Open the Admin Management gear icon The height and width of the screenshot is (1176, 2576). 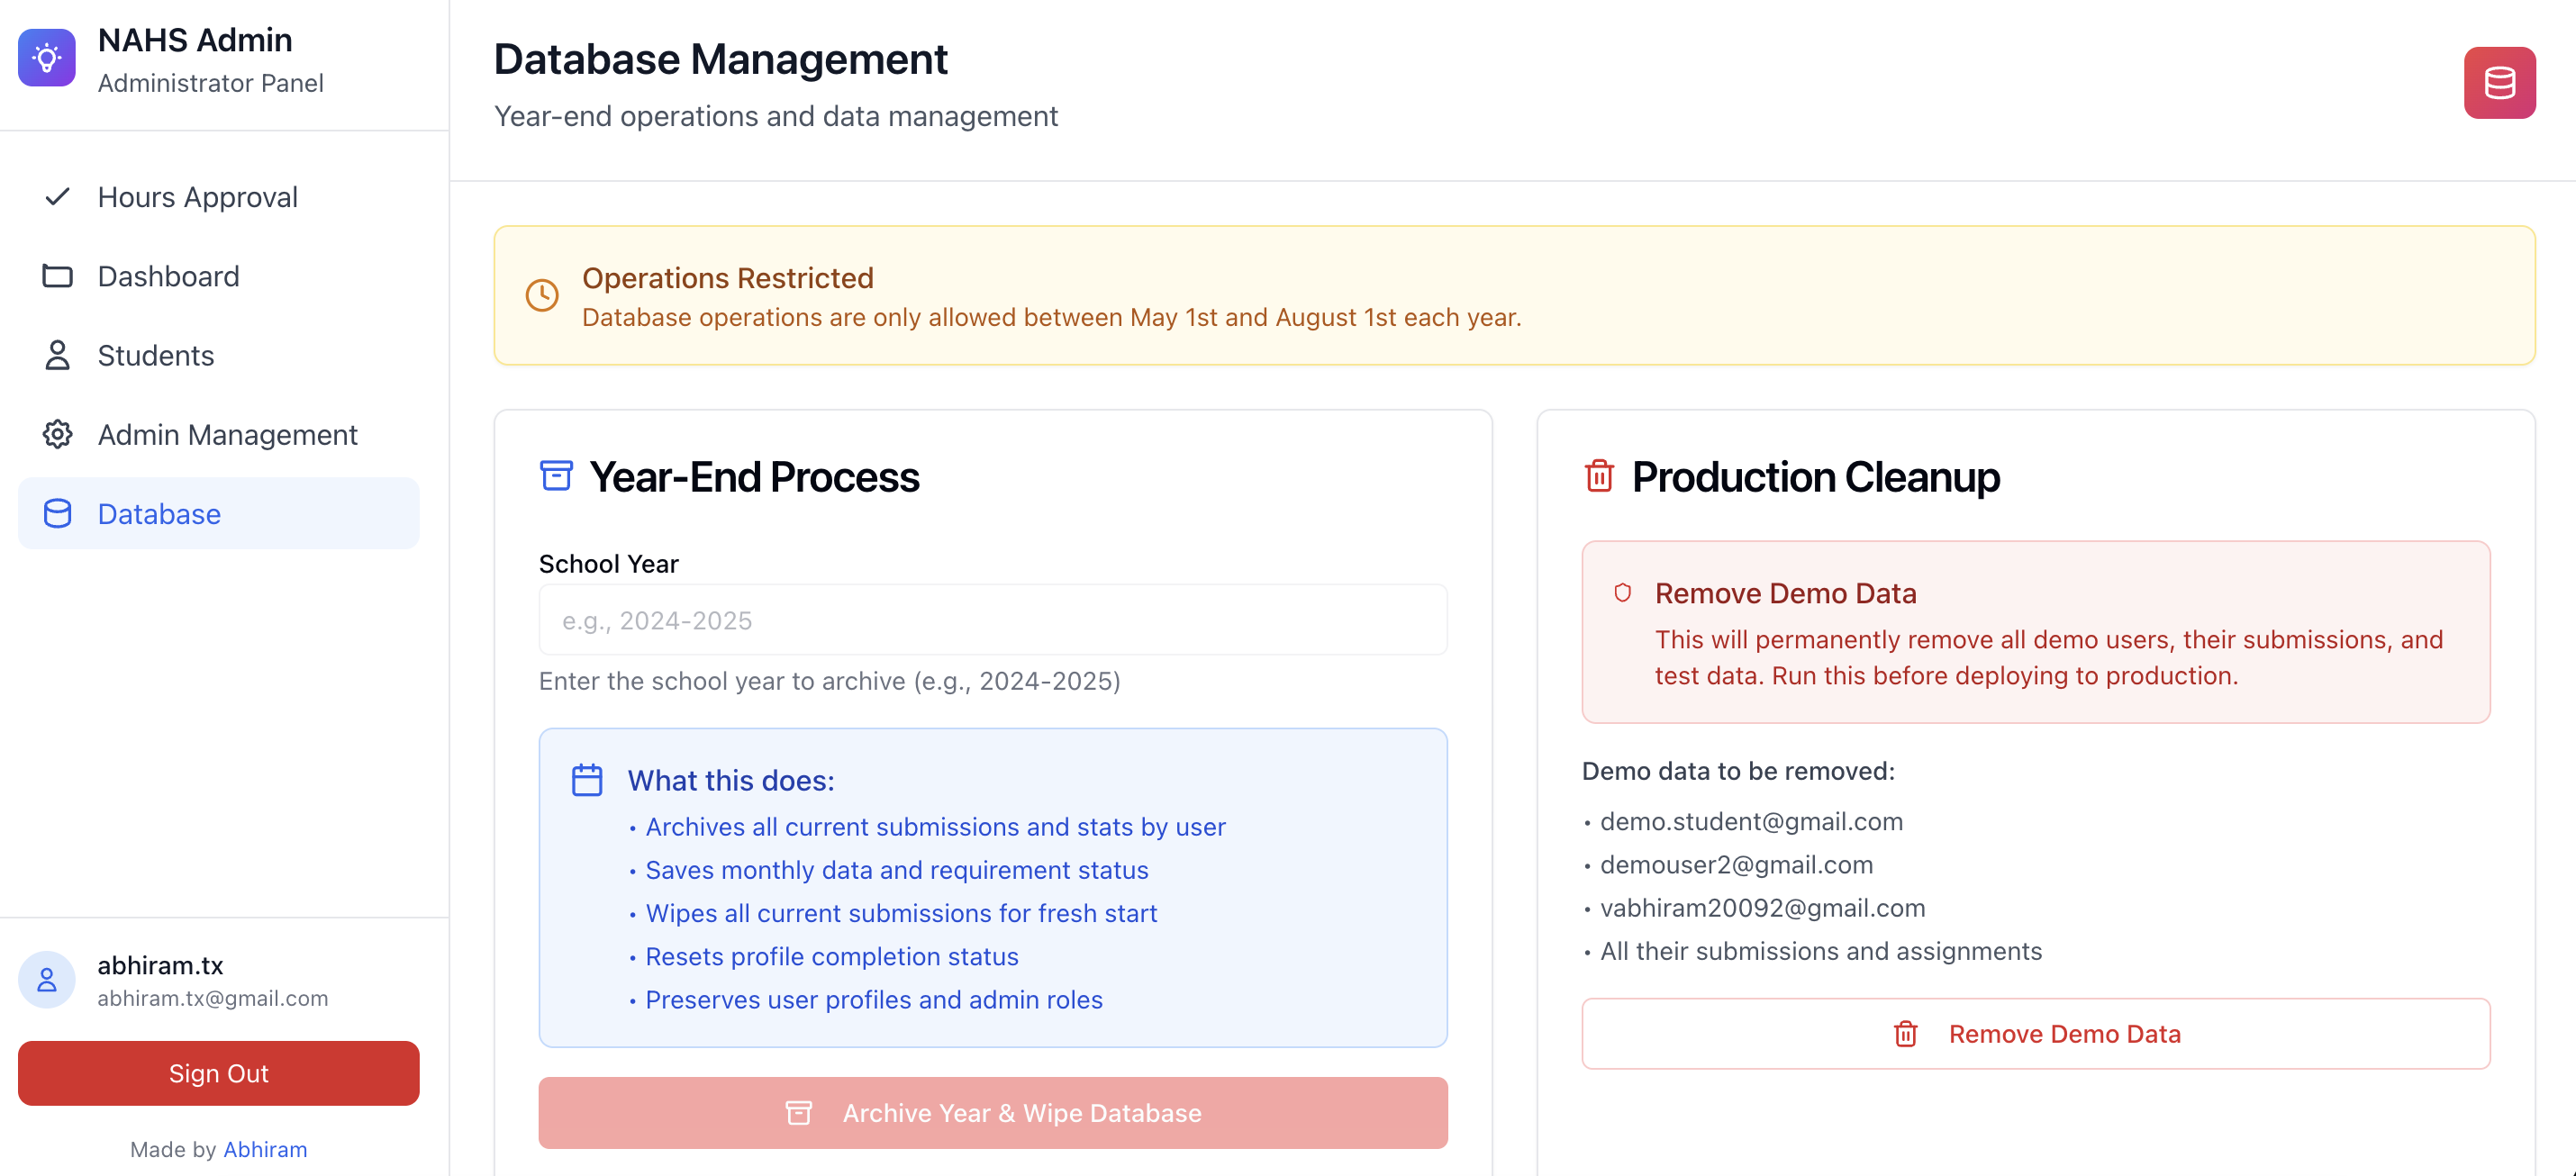coord(57,434)
